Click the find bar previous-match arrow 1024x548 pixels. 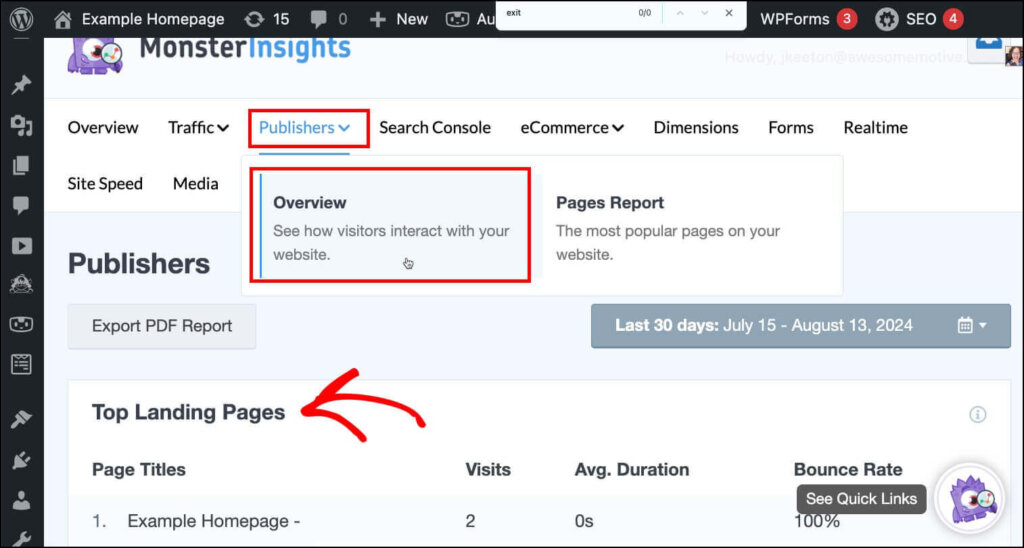tap(680, 13)
